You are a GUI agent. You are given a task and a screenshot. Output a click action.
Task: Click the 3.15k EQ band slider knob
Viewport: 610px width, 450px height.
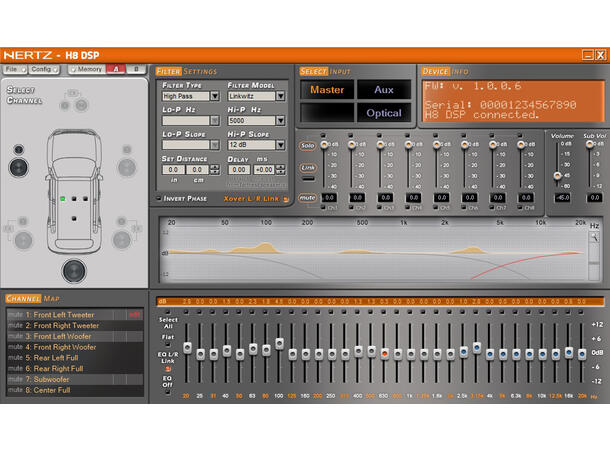point(477,347)
